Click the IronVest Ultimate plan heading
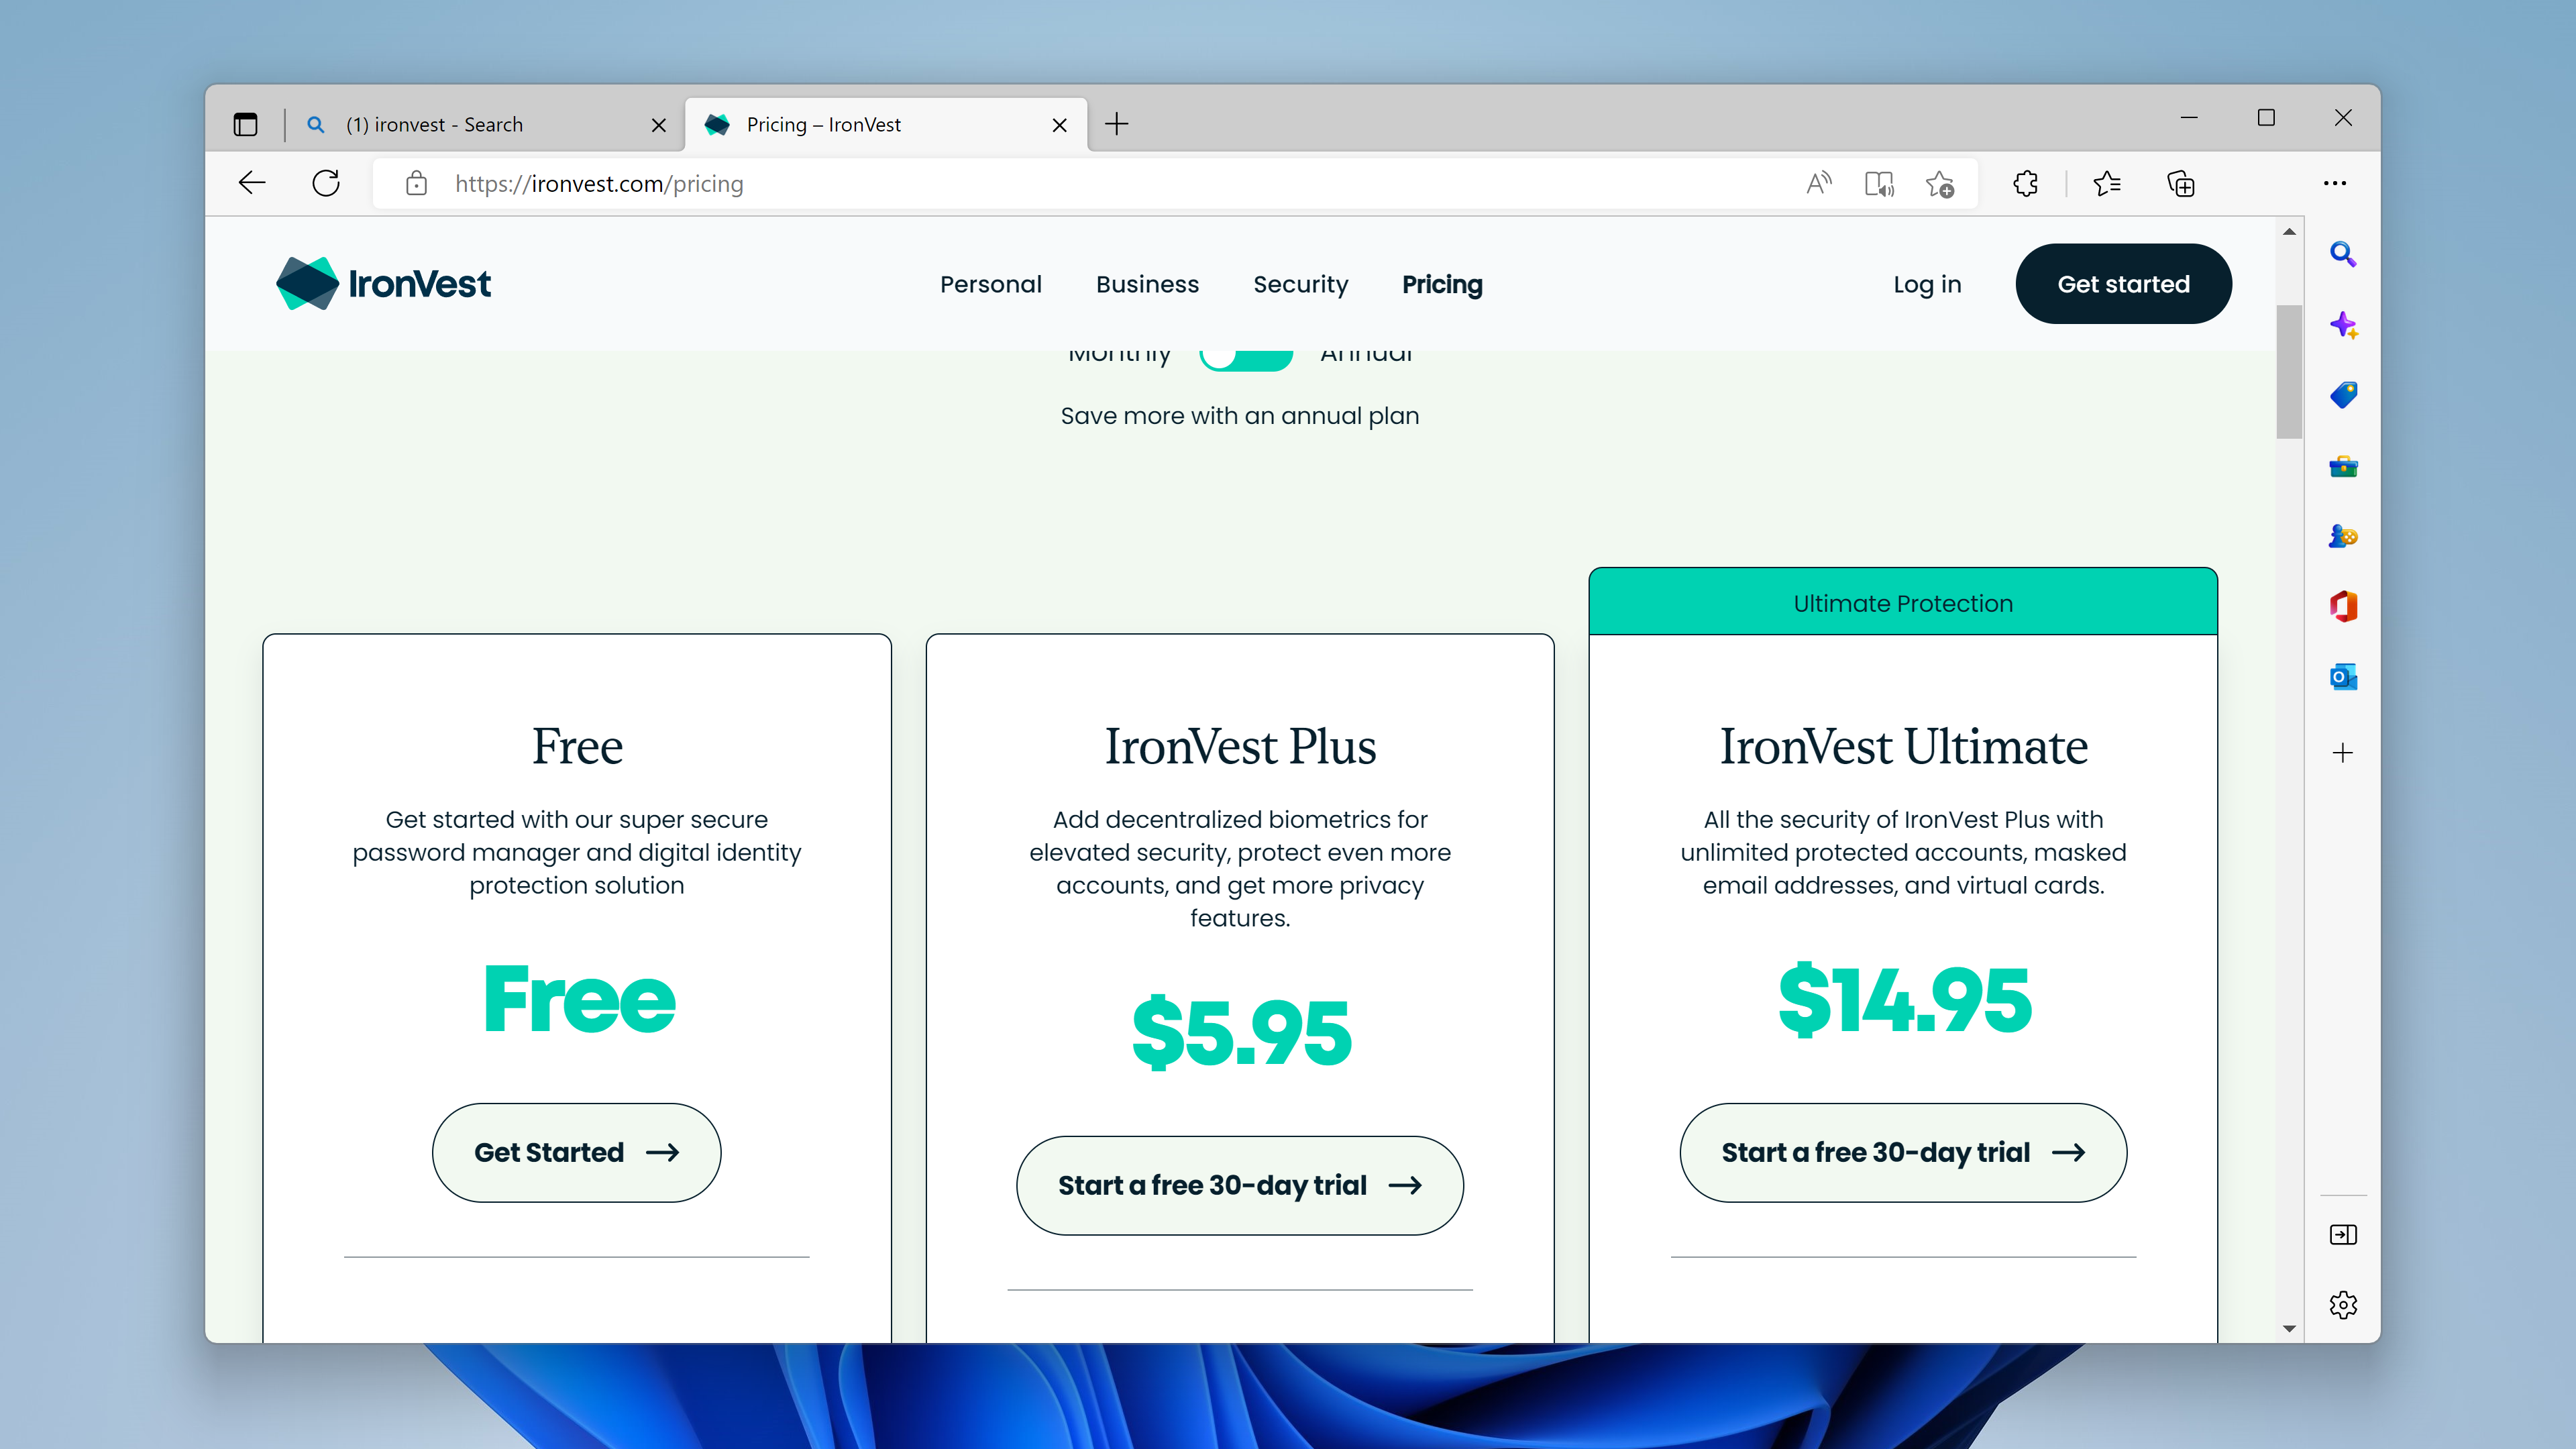The width and height of the screenshot is (2576, 1449). point(1903,746)
